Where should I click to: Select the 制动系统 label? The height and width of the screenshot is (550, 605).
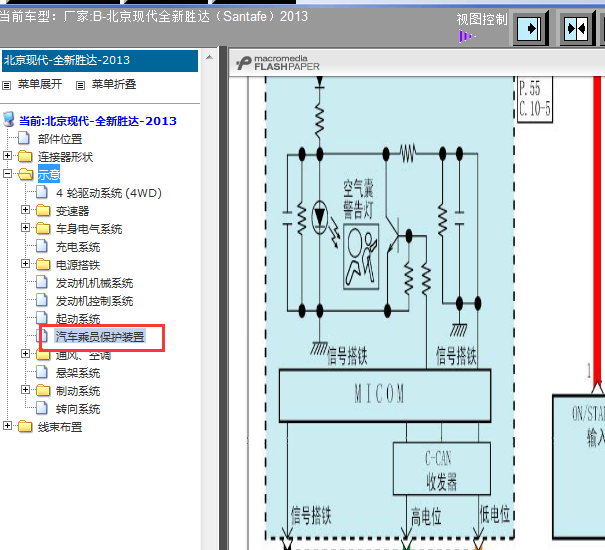pos(78,391)
